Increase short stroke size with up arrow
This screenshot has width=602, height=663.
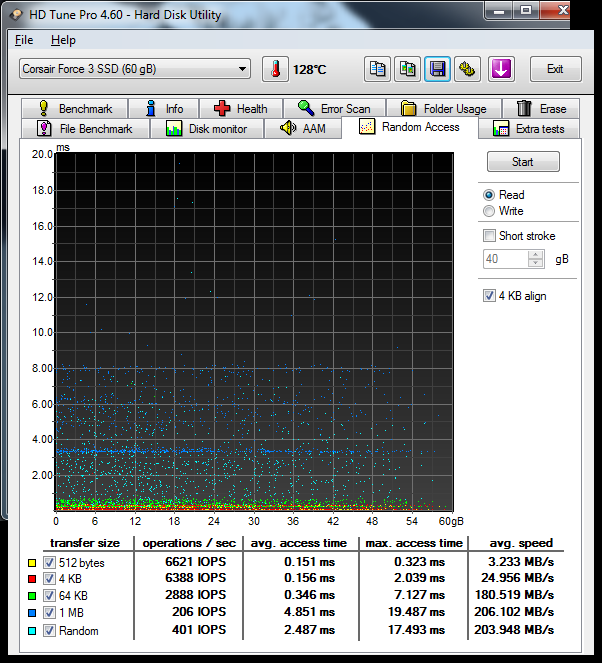pos(536,255)
